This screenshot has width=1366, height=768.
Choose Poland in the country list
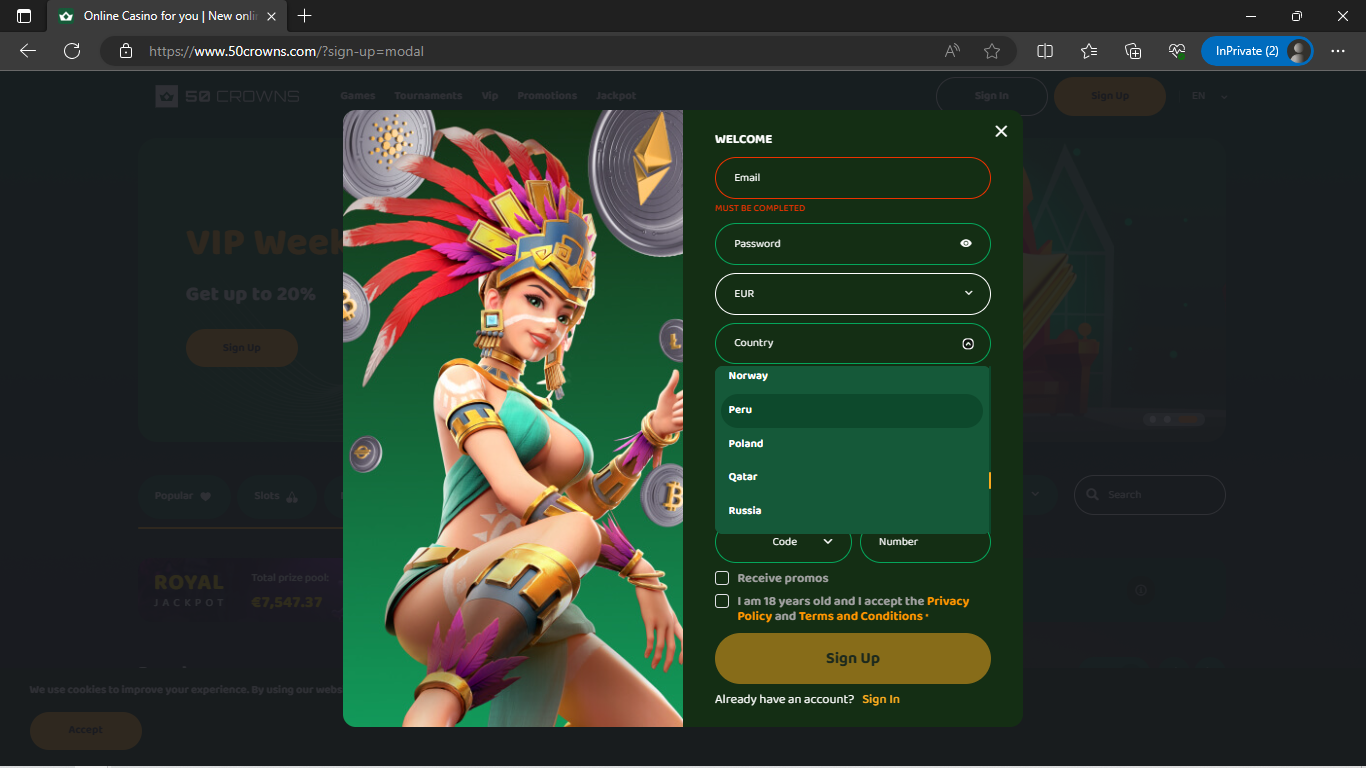click(851, 444)
